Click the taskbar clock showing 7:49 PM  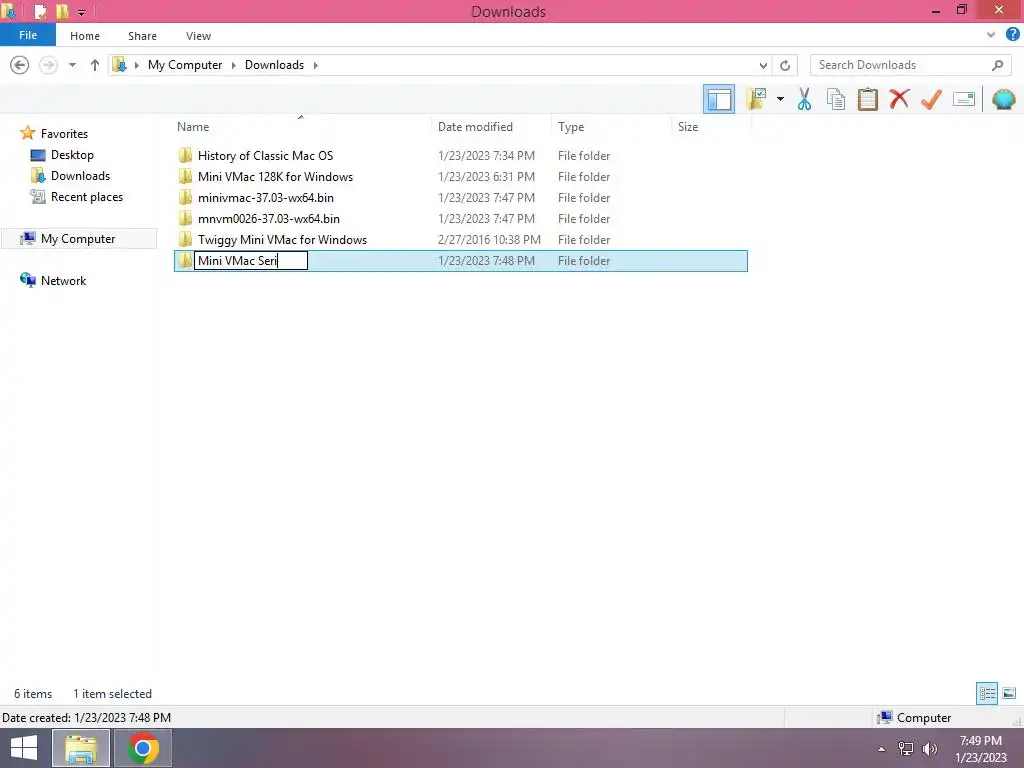980,749
